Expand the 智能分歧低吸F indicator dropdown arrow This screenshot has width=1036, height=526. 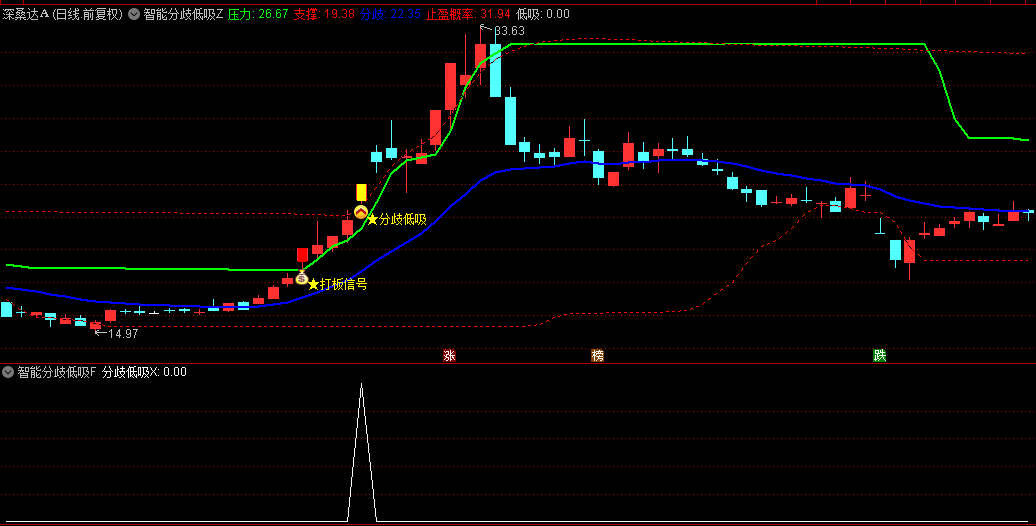[x=8, y=372]
